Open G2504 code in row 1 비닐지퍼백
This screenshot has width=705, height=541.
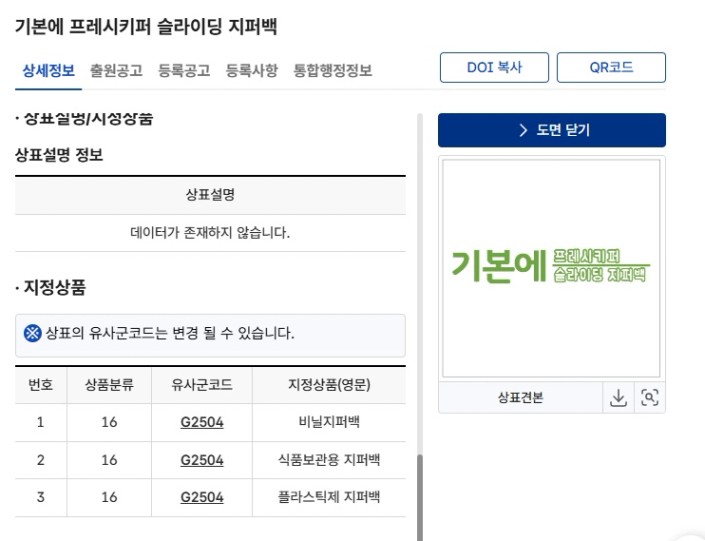202,422
